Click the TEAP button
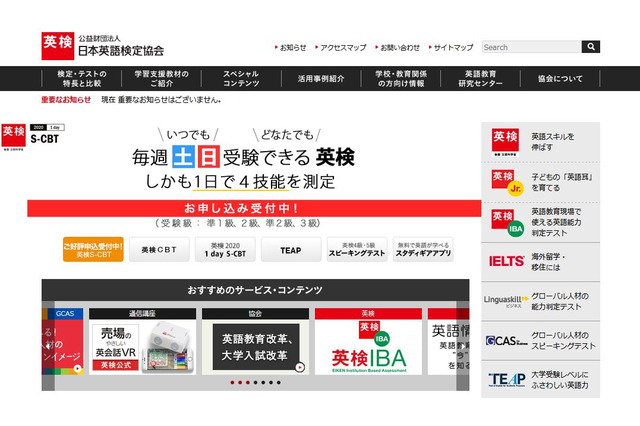 (x=291, y=249)
